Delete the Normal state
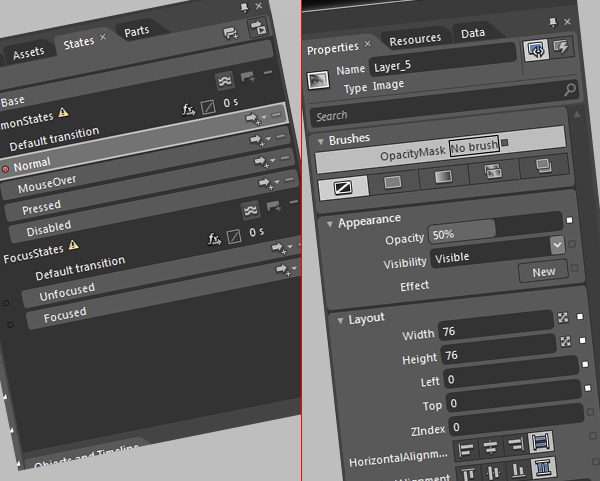Screen dimensions: 600x481 (276, 114)
